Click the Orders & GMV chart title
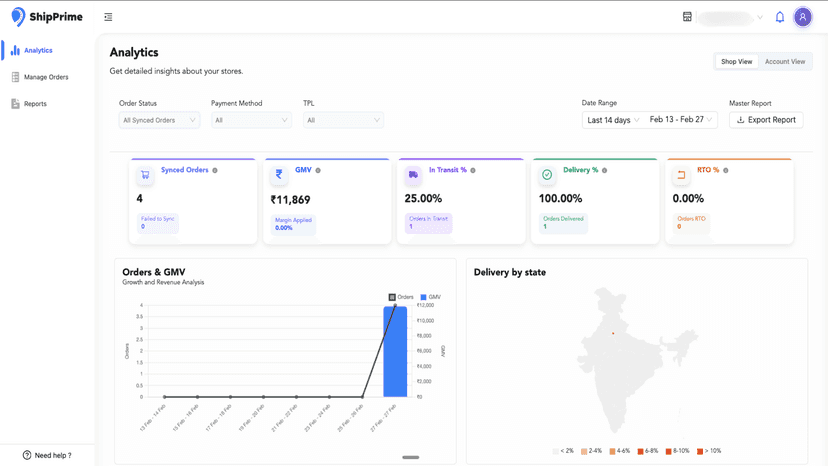Screen dimensions: 828x466 pos(154,272)
